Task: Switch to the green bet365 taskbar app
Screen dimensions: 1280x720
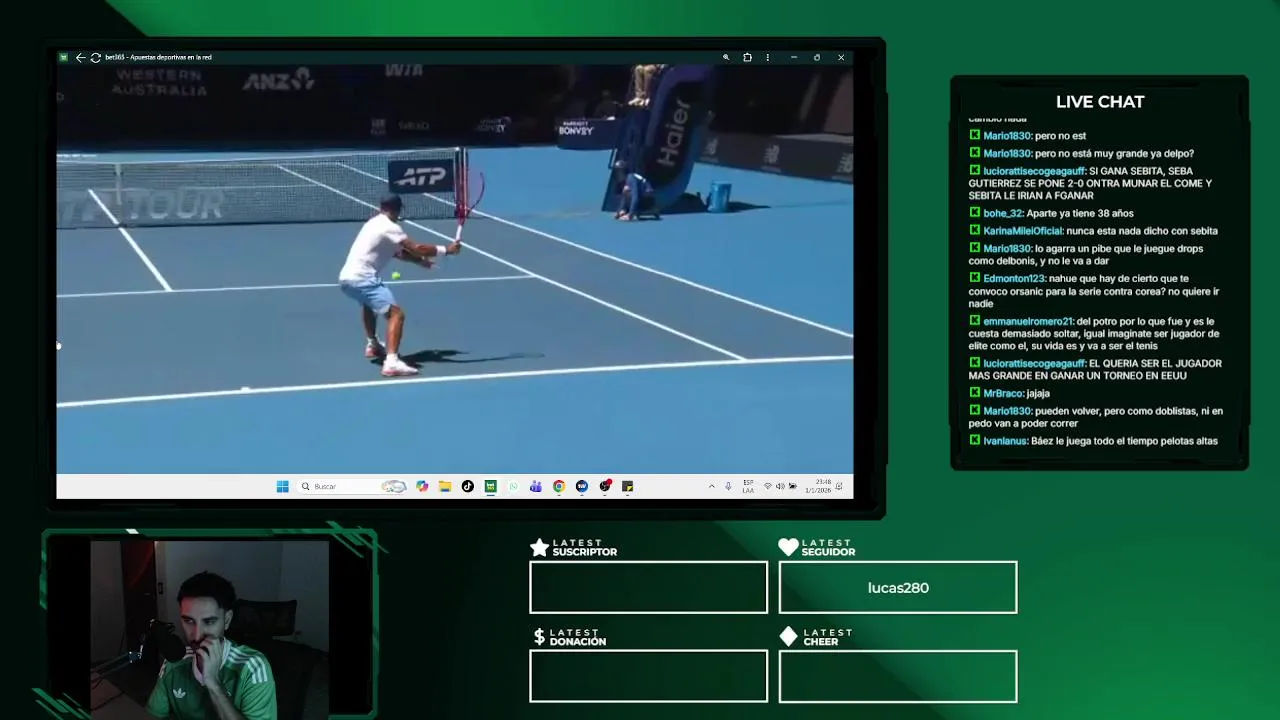Action: [x=490, y=487]
